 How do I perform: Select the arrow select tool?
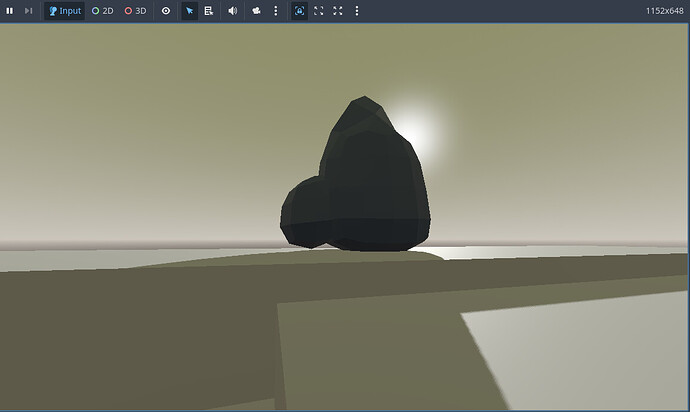[190, 11]
